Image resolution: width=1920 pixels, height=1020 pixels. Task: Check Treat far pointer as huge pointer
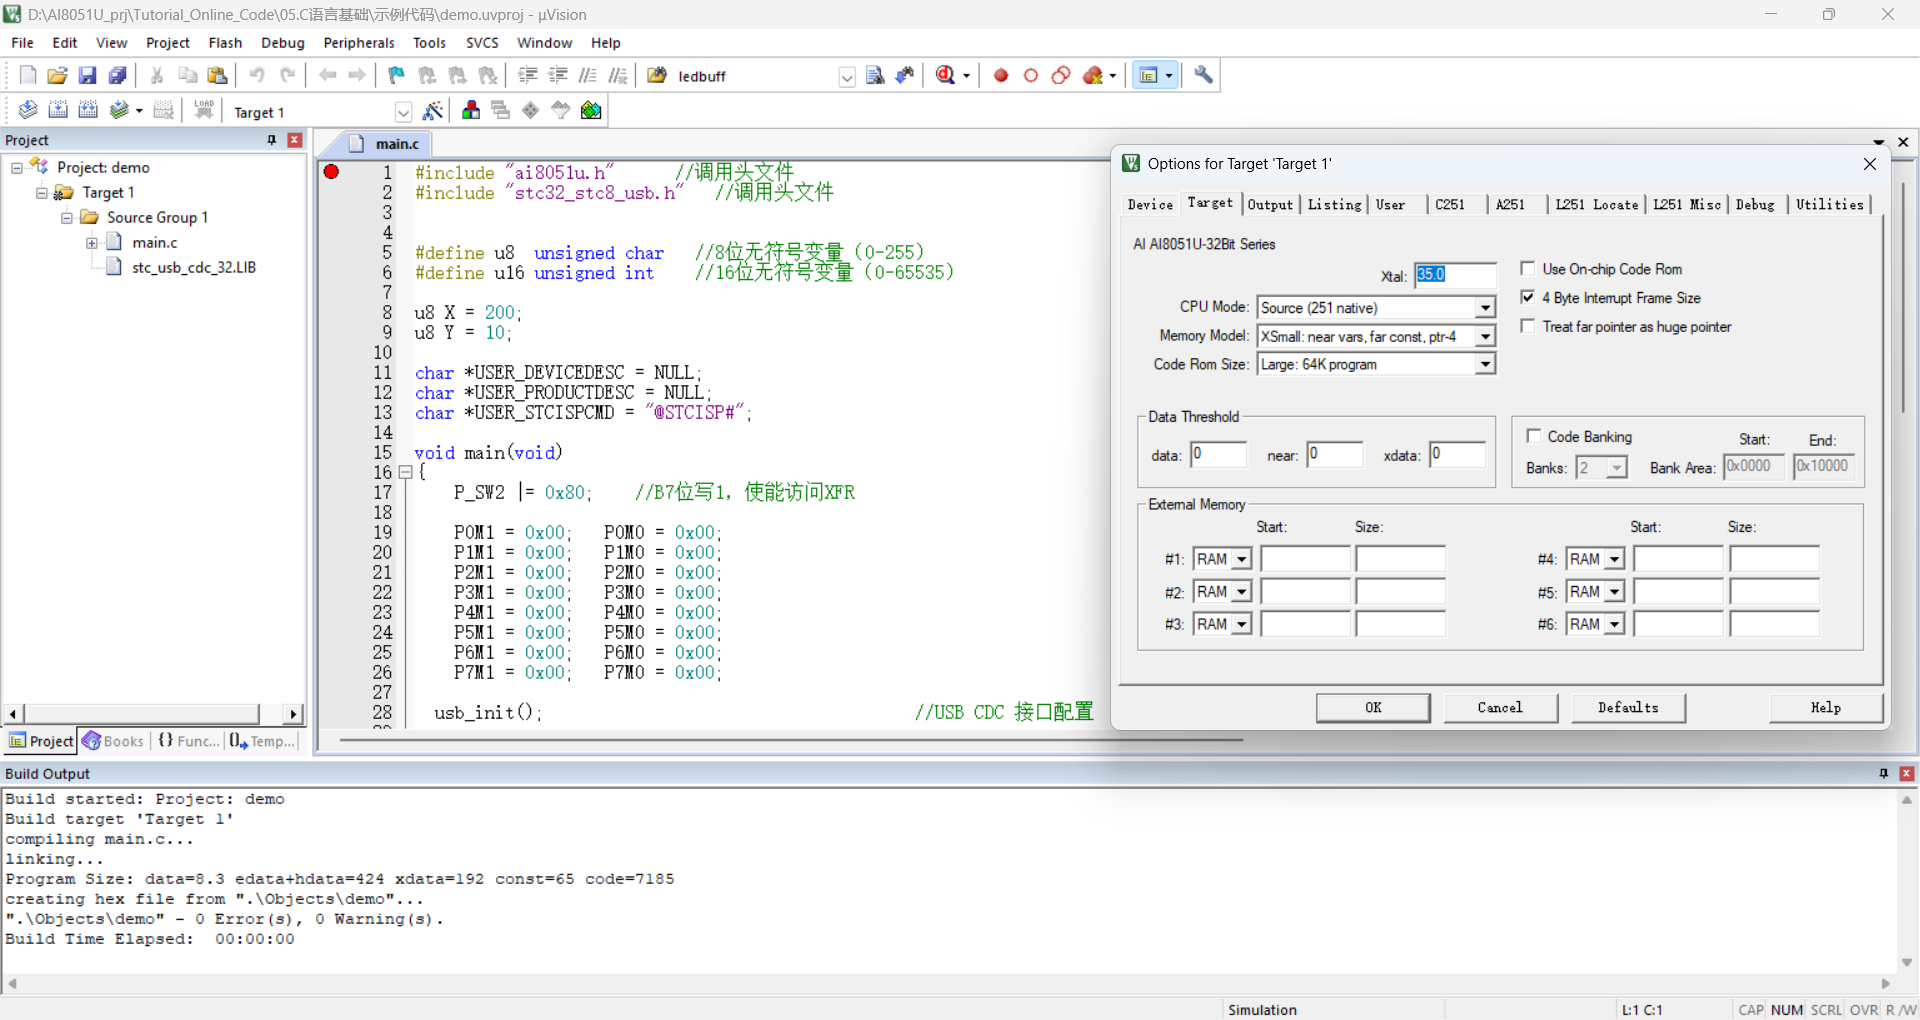pos(1528,327)
